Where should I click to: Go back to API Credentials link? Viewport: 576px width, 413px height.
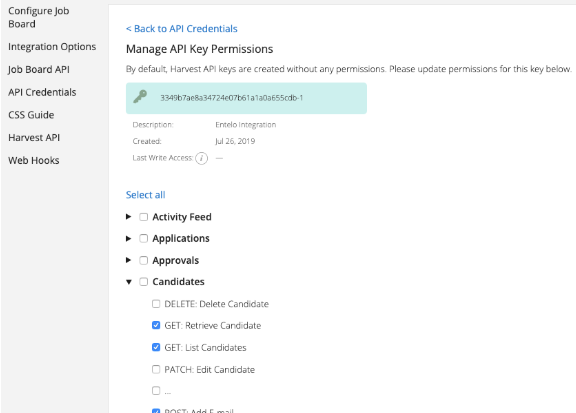(181, 29)
